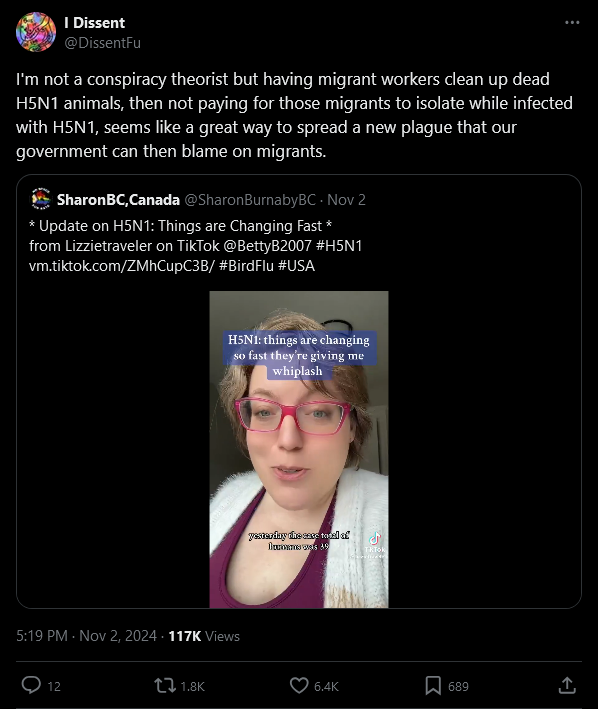The height and width of the screenshot is (709, 598).
Task: Click the #H5N1 hashtag
Action: tap(339, 246)
